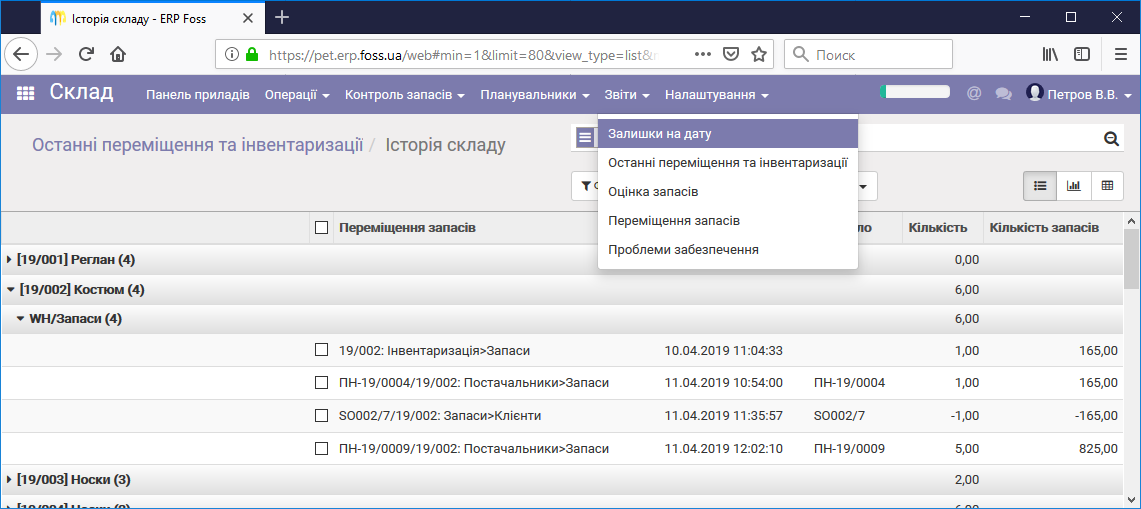1141x509 pixels.
Task: Switch to graph view
Action: [1074, 186]
